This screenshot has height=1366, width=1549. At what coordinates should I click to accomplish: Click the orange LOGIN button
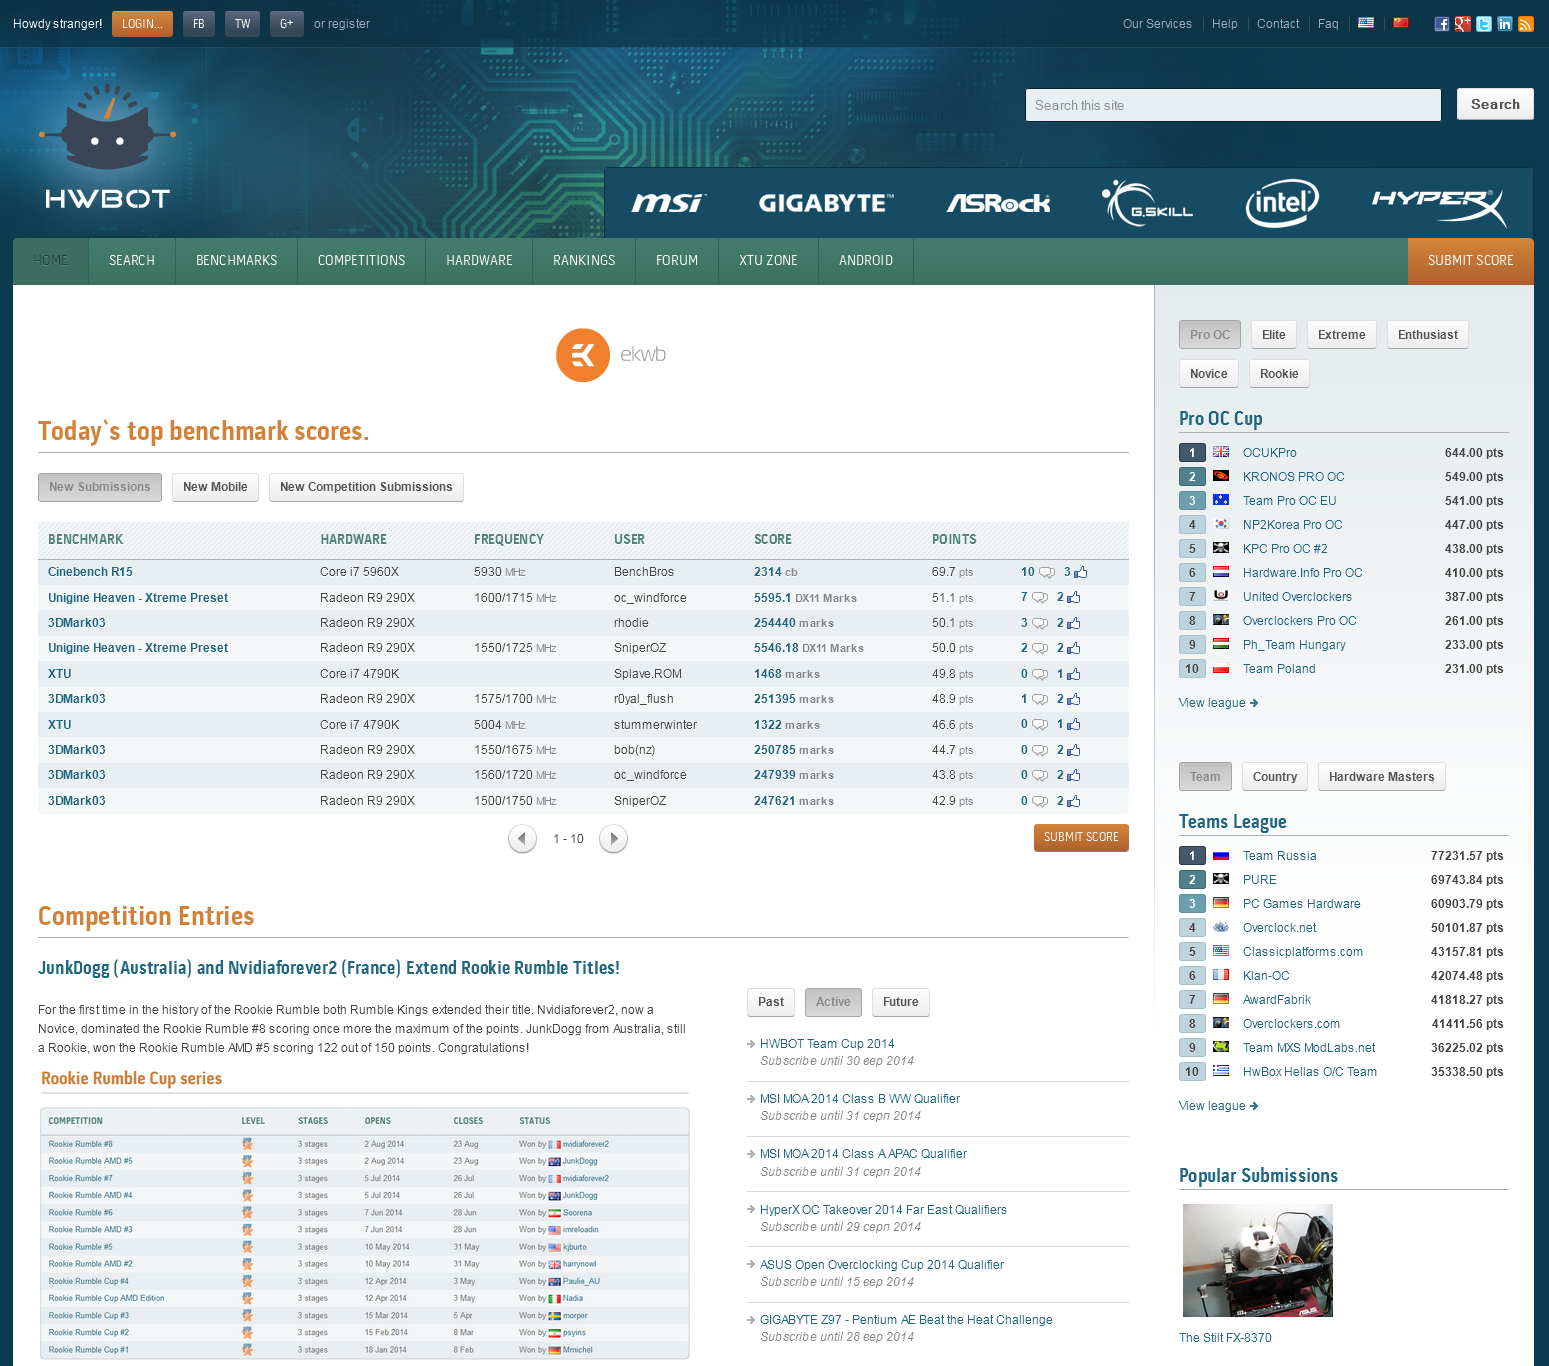[x=142, y=24]
